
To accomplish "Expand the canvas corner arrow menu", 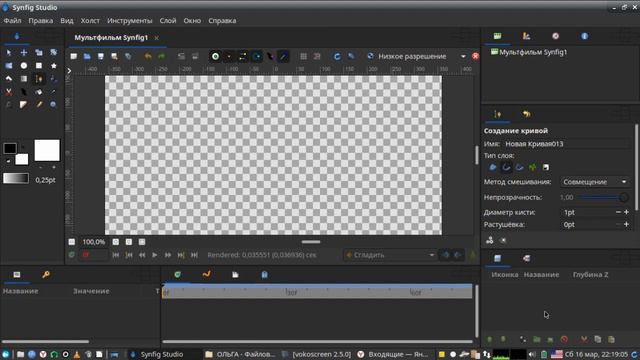I will pyautogui.click(x=69, y=71).
